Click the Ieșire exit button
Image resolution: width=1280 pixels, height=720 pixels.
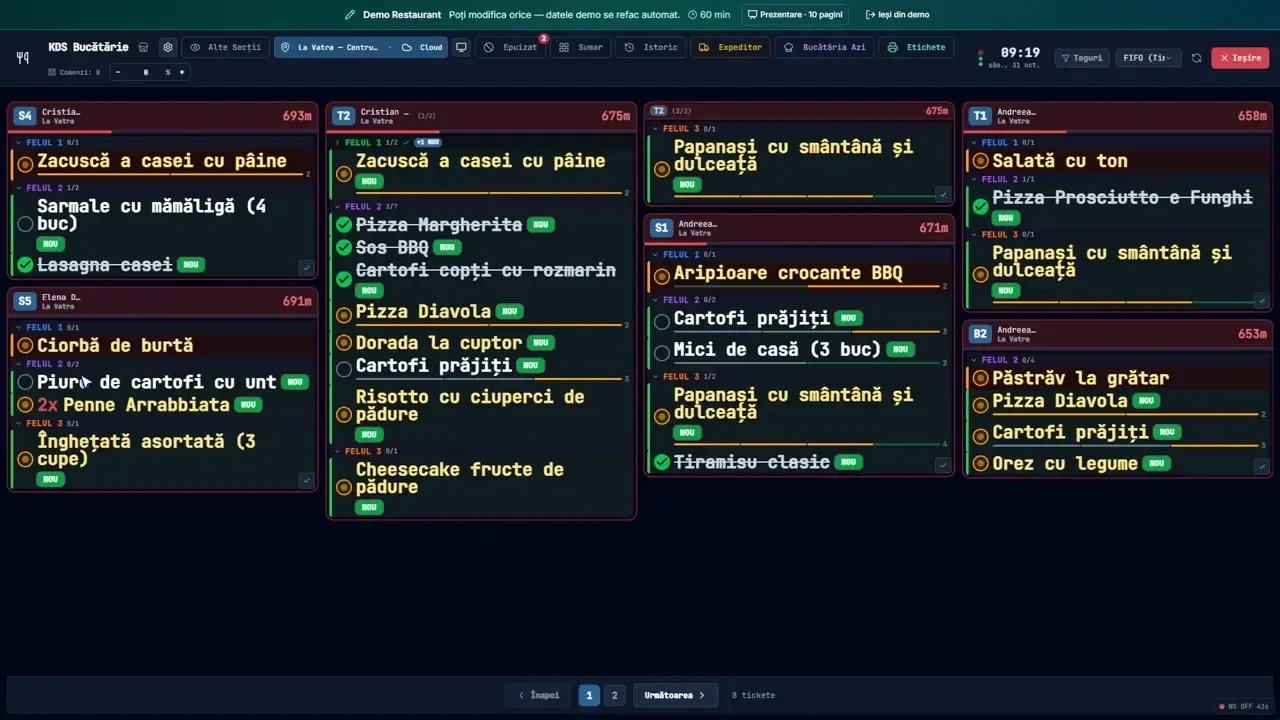(1240, 58)
